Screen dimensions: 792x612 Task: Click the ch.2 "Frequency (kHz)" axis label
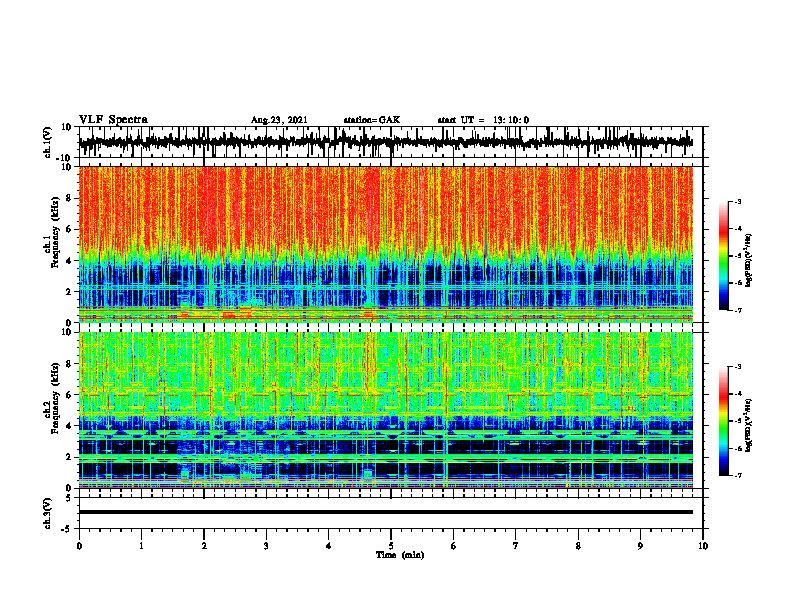(x=55, y=398)
